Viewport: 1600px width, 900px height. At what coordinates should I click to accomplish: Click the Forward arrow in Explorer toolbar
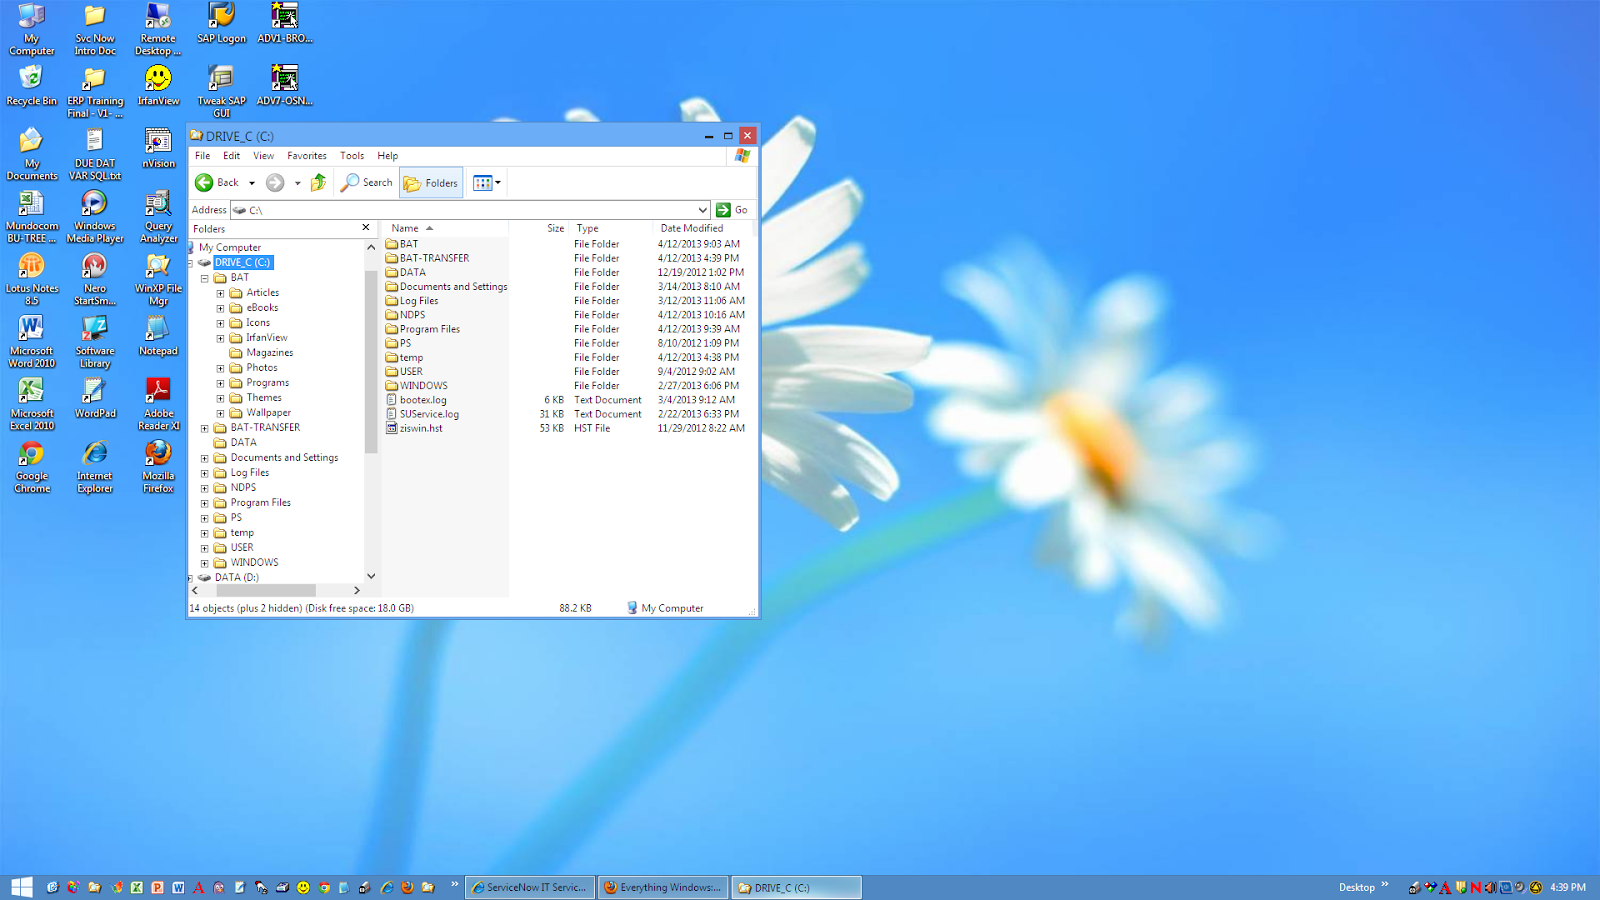(275, 182)
